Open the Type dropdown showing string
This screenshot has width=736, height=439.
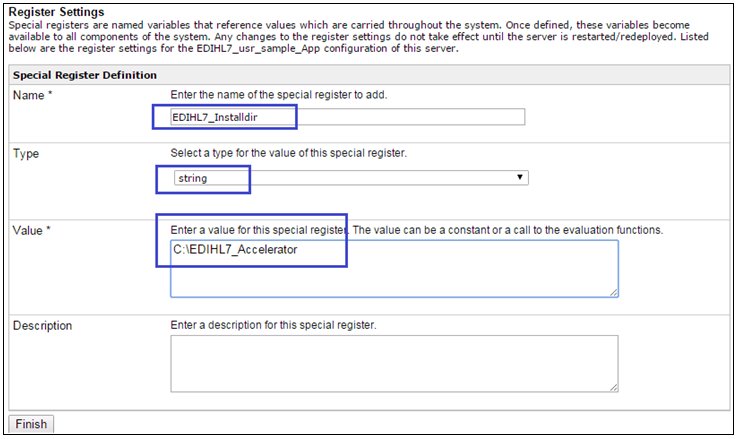tap(348, 178)
